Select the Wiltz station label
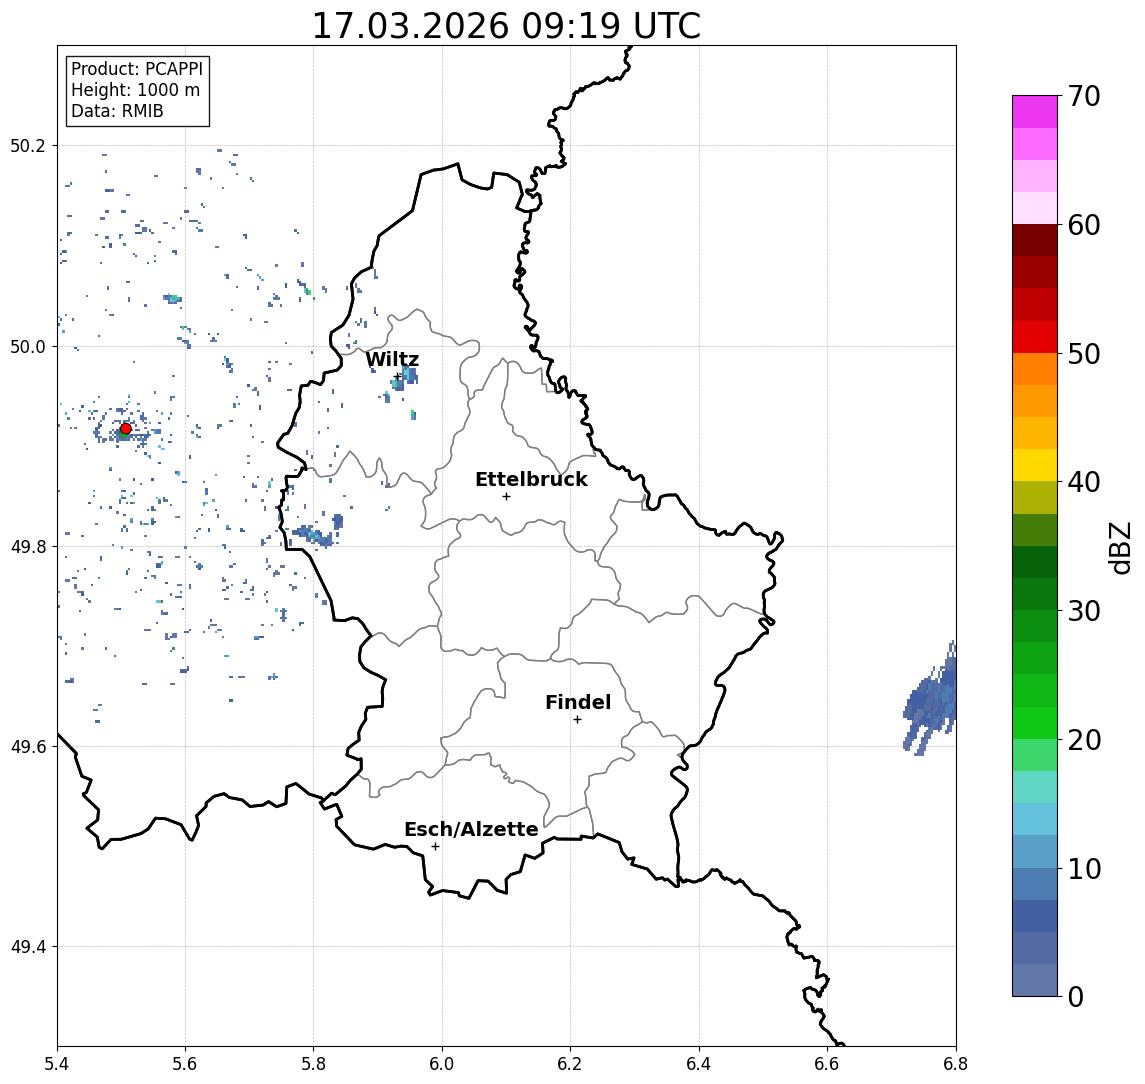 pos(392,359)
